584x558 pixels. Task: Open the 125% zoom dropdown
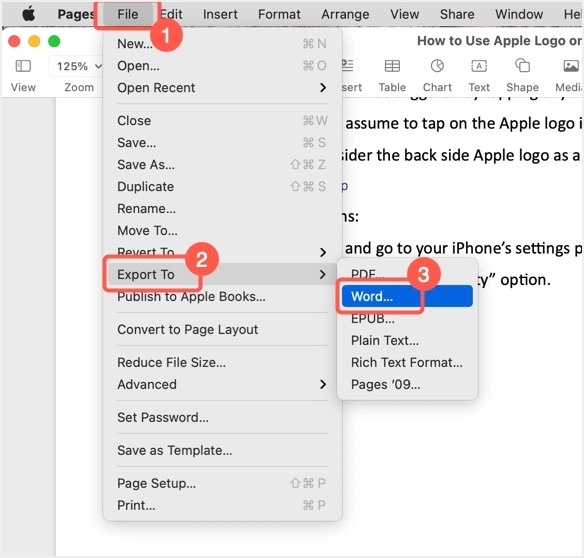[77, 66]
